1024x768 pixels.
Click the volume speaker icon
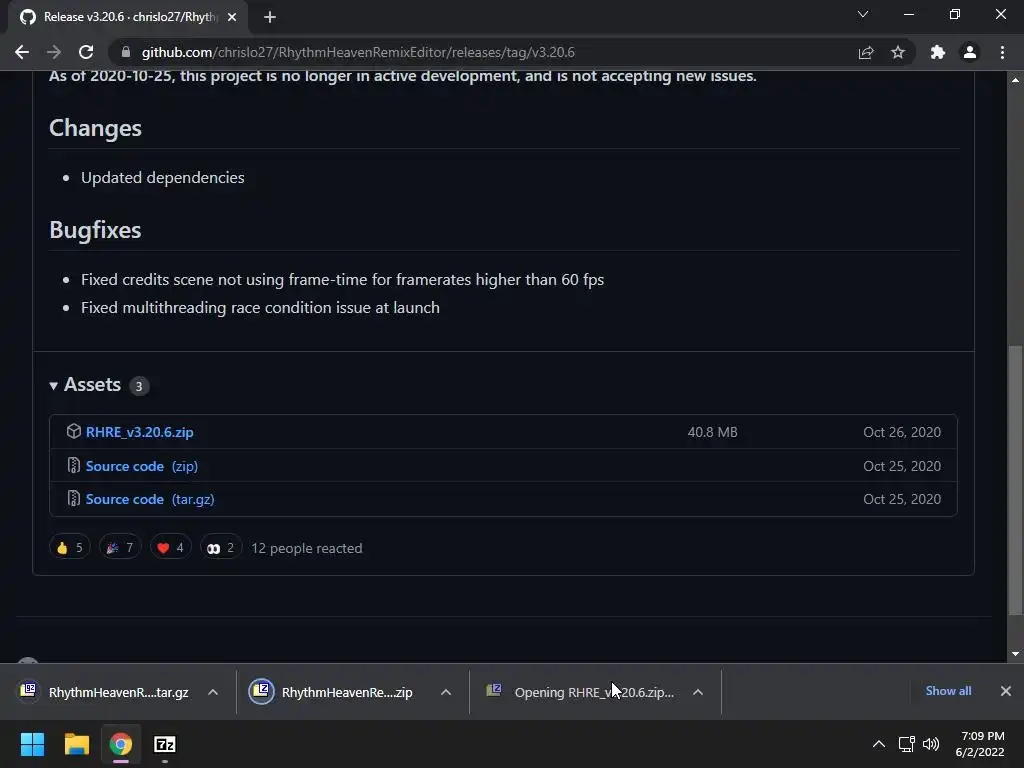click(x=931, y=744)
